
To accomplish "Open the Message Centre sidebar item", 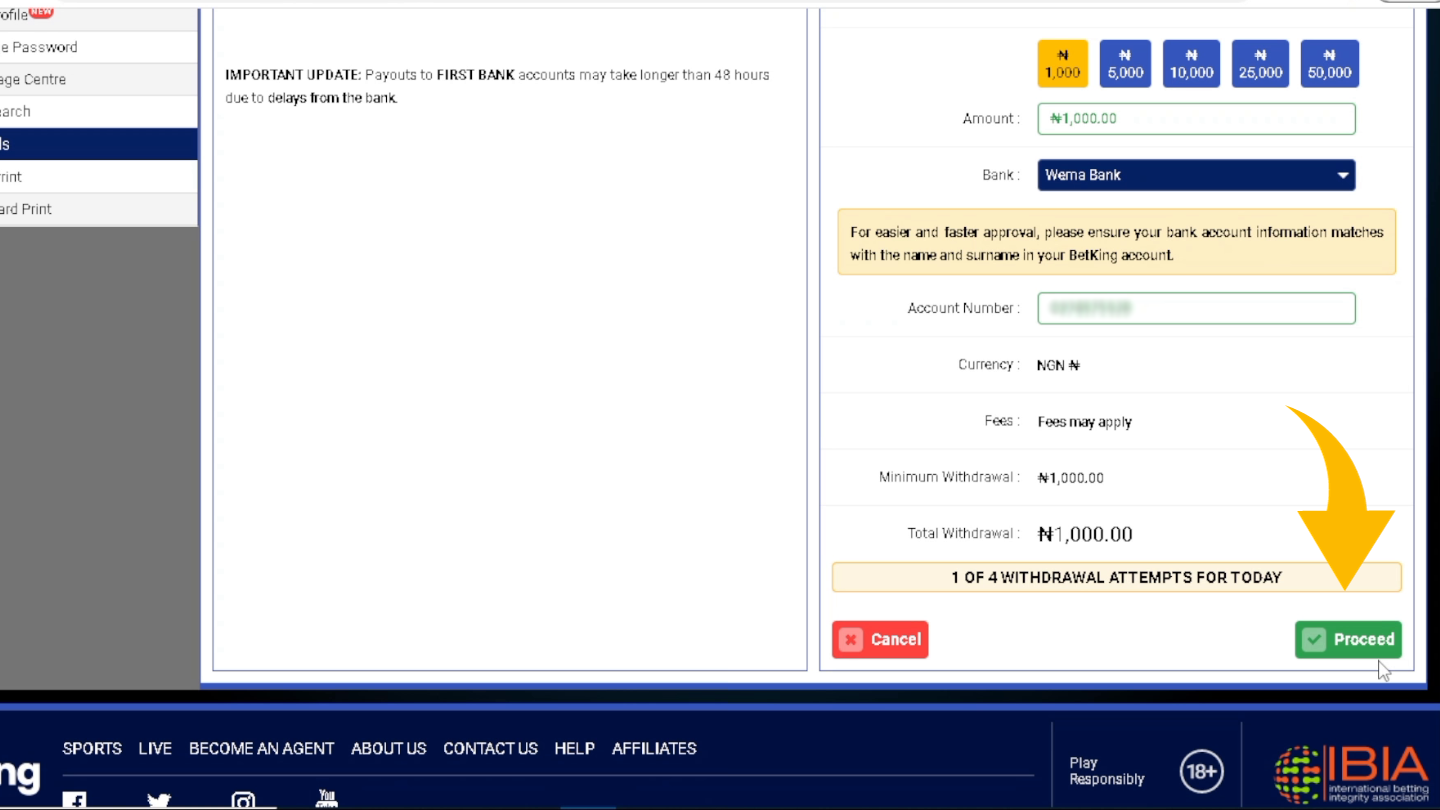I will point(98,79).
